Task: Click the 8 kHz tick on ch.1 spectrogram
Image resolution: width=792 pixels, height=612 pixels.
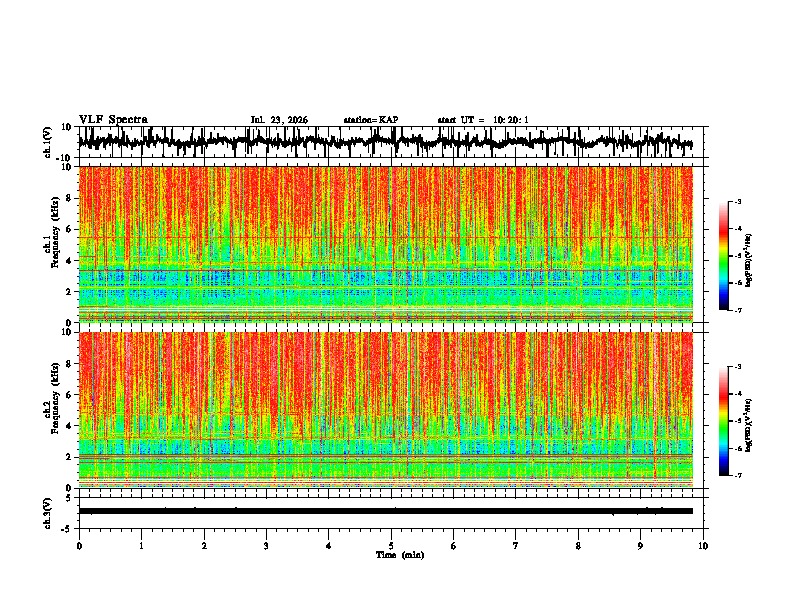Action: 69,198
